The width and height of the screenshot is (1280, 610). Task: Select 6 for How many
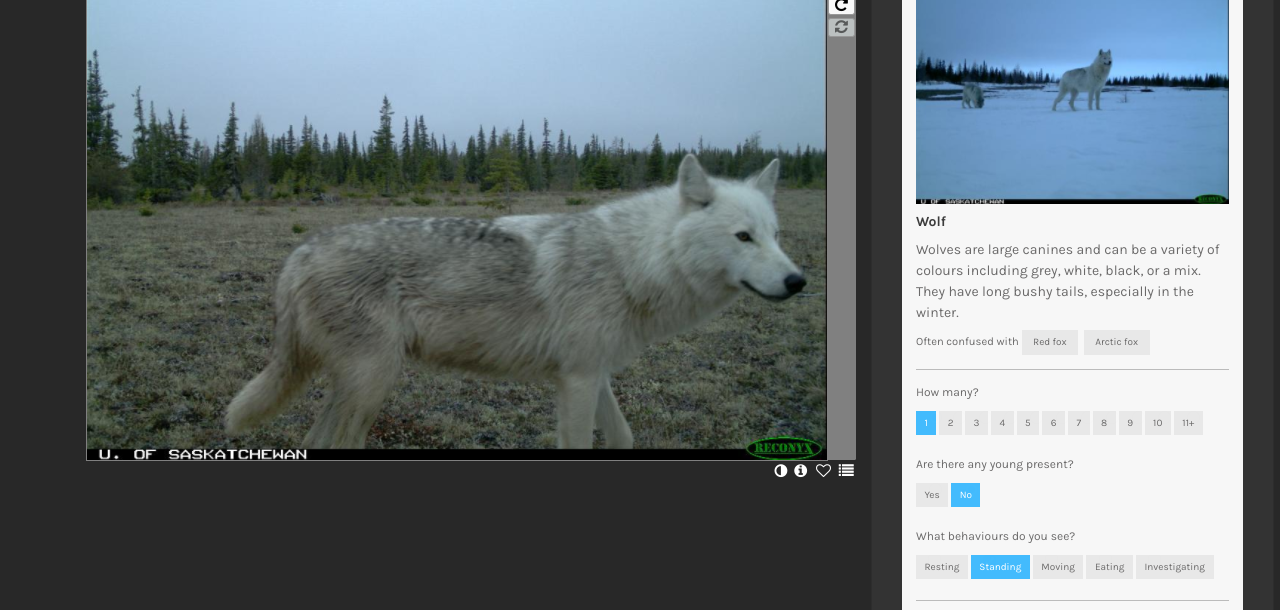pyautogui.click(x=1053, y=423)
